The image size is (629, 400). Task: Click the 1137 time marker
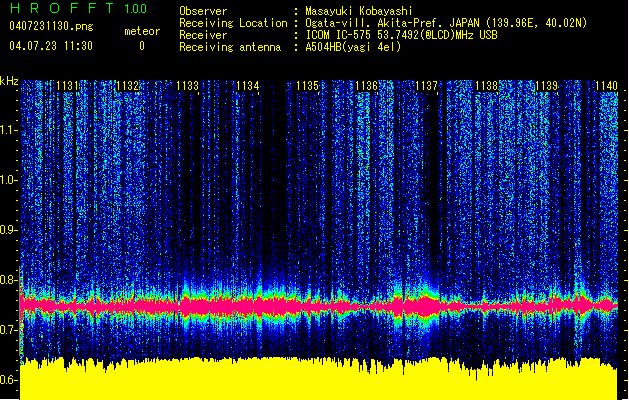(426, 86)
